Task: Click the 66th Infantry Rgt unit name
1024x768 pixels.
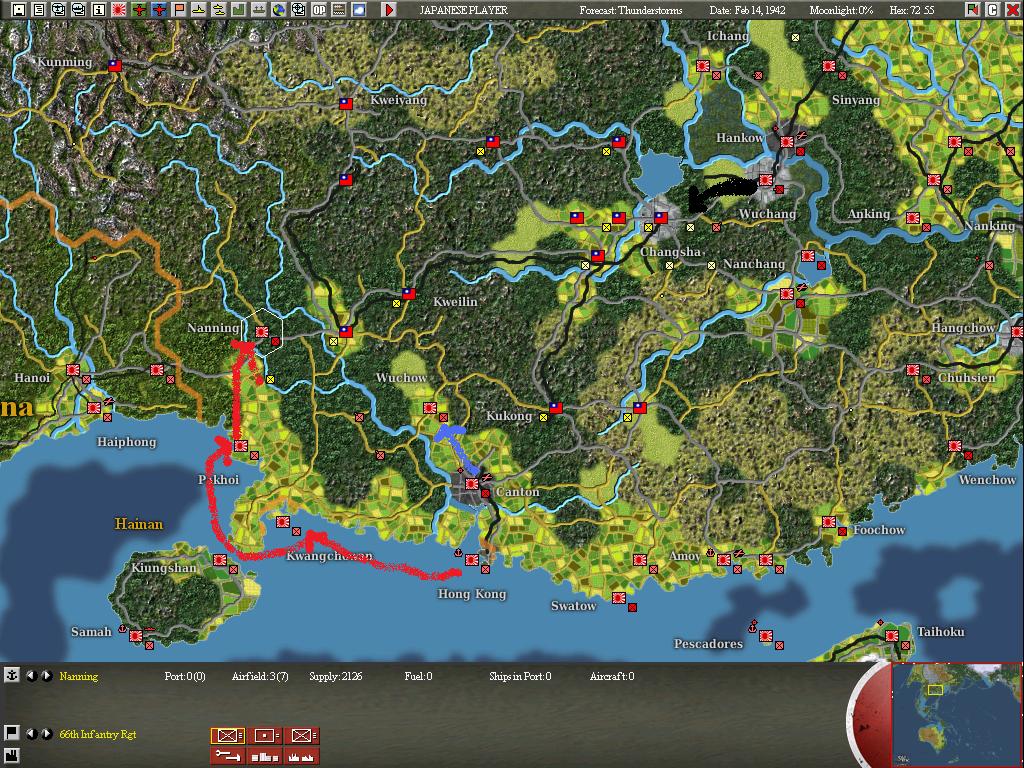Action: coord(98,734)
